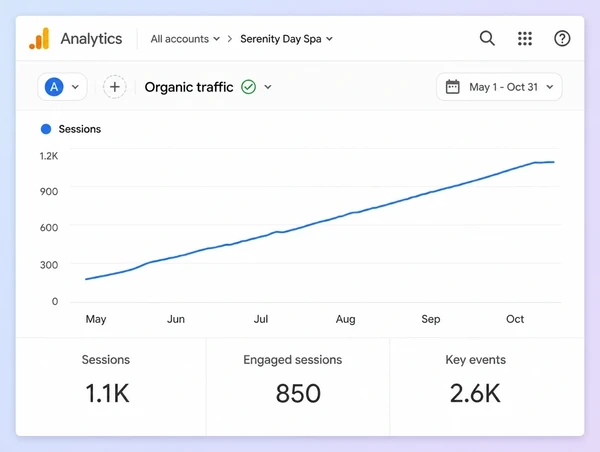Select the Sessions legend label
This screenshot has width=600, height=452.
[x=80, y=129]
